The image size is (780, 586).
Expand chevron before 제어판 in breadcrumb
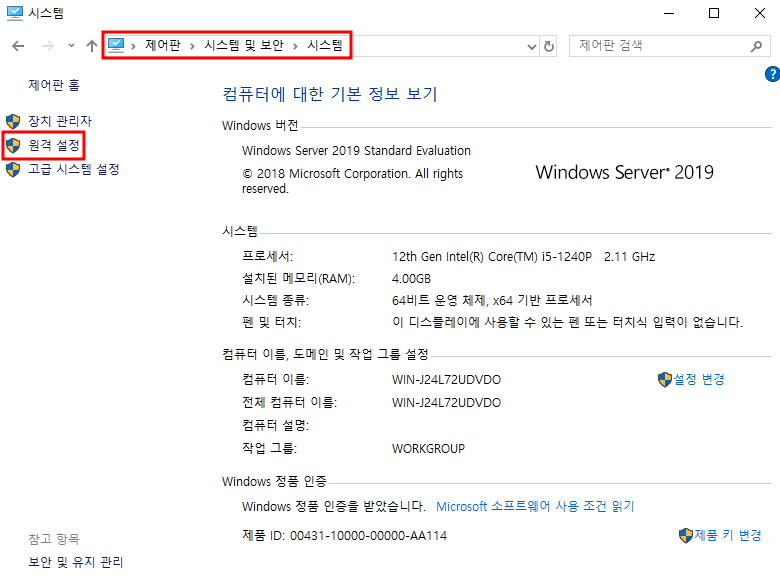[133, 46]
